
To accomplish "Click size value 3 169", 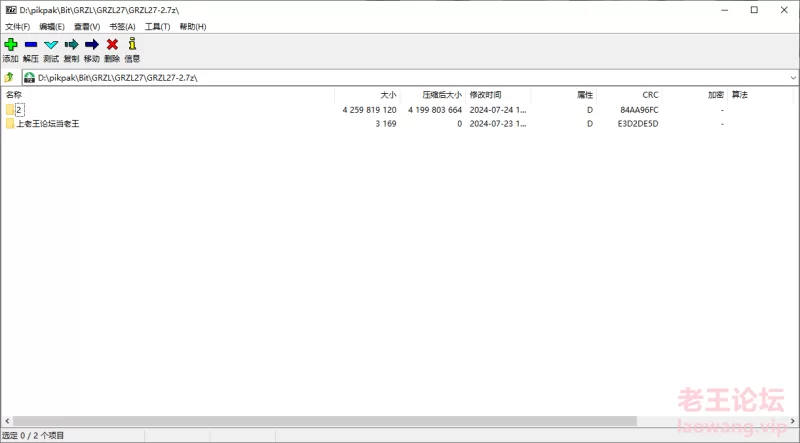I will [386, 124].
